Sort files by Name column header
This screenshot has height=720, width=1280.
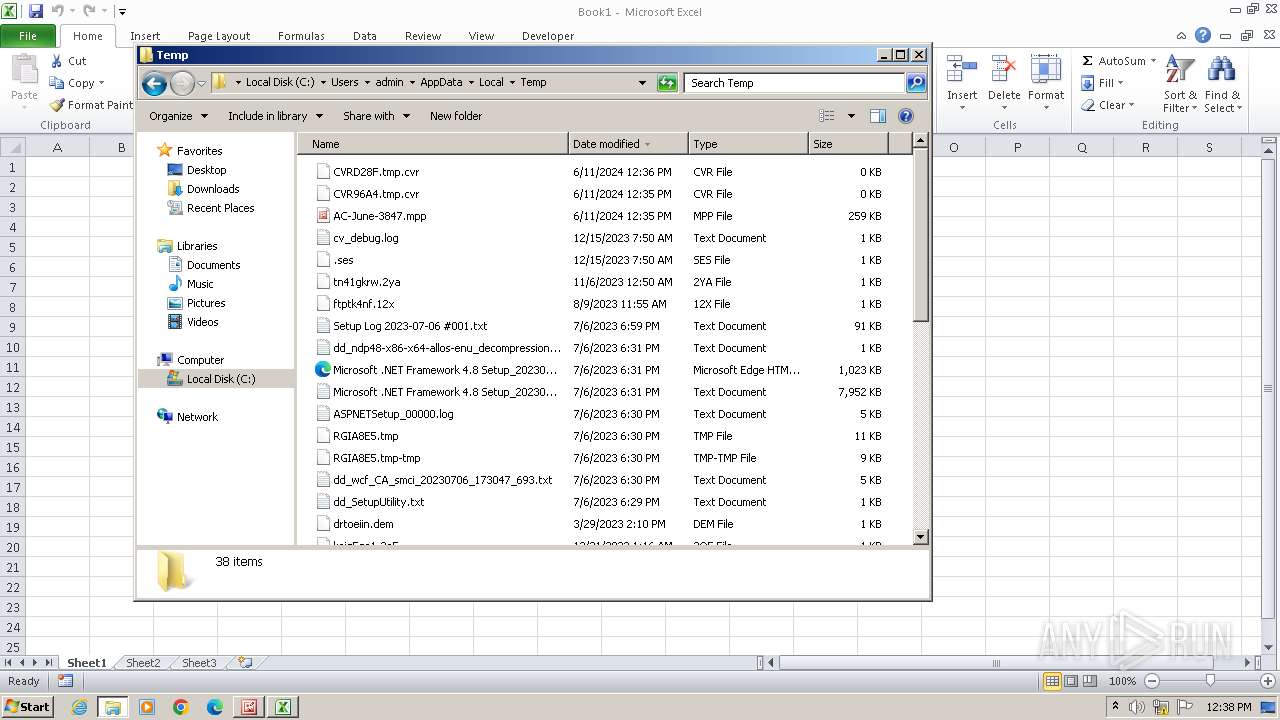click(432, 144)
